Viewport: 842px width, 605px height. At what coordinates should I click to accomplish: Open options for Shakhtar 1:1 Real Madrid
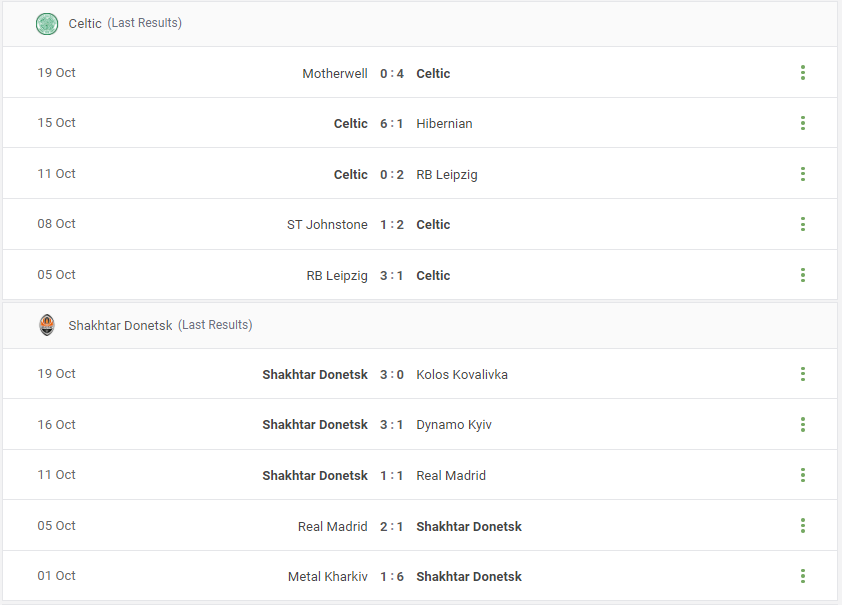tap(803, 475)
